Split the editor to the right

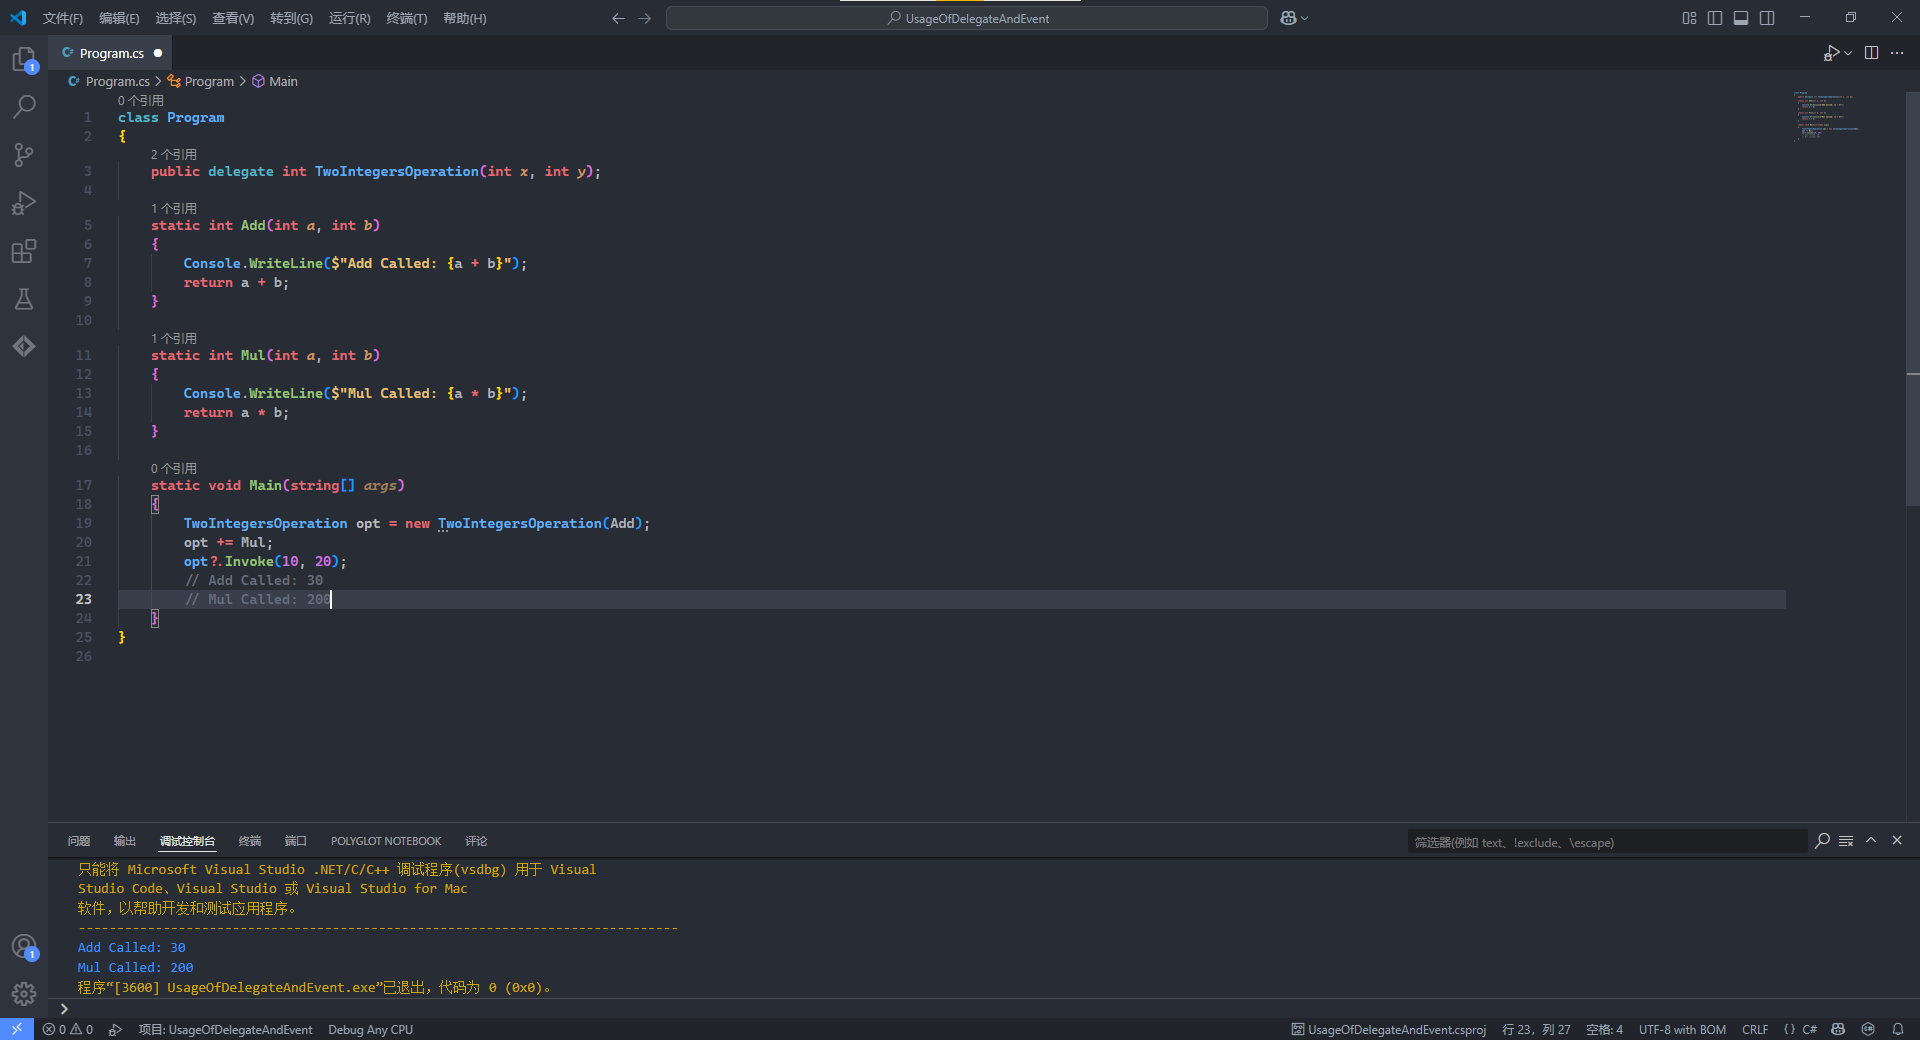(x=1871, y=53)
